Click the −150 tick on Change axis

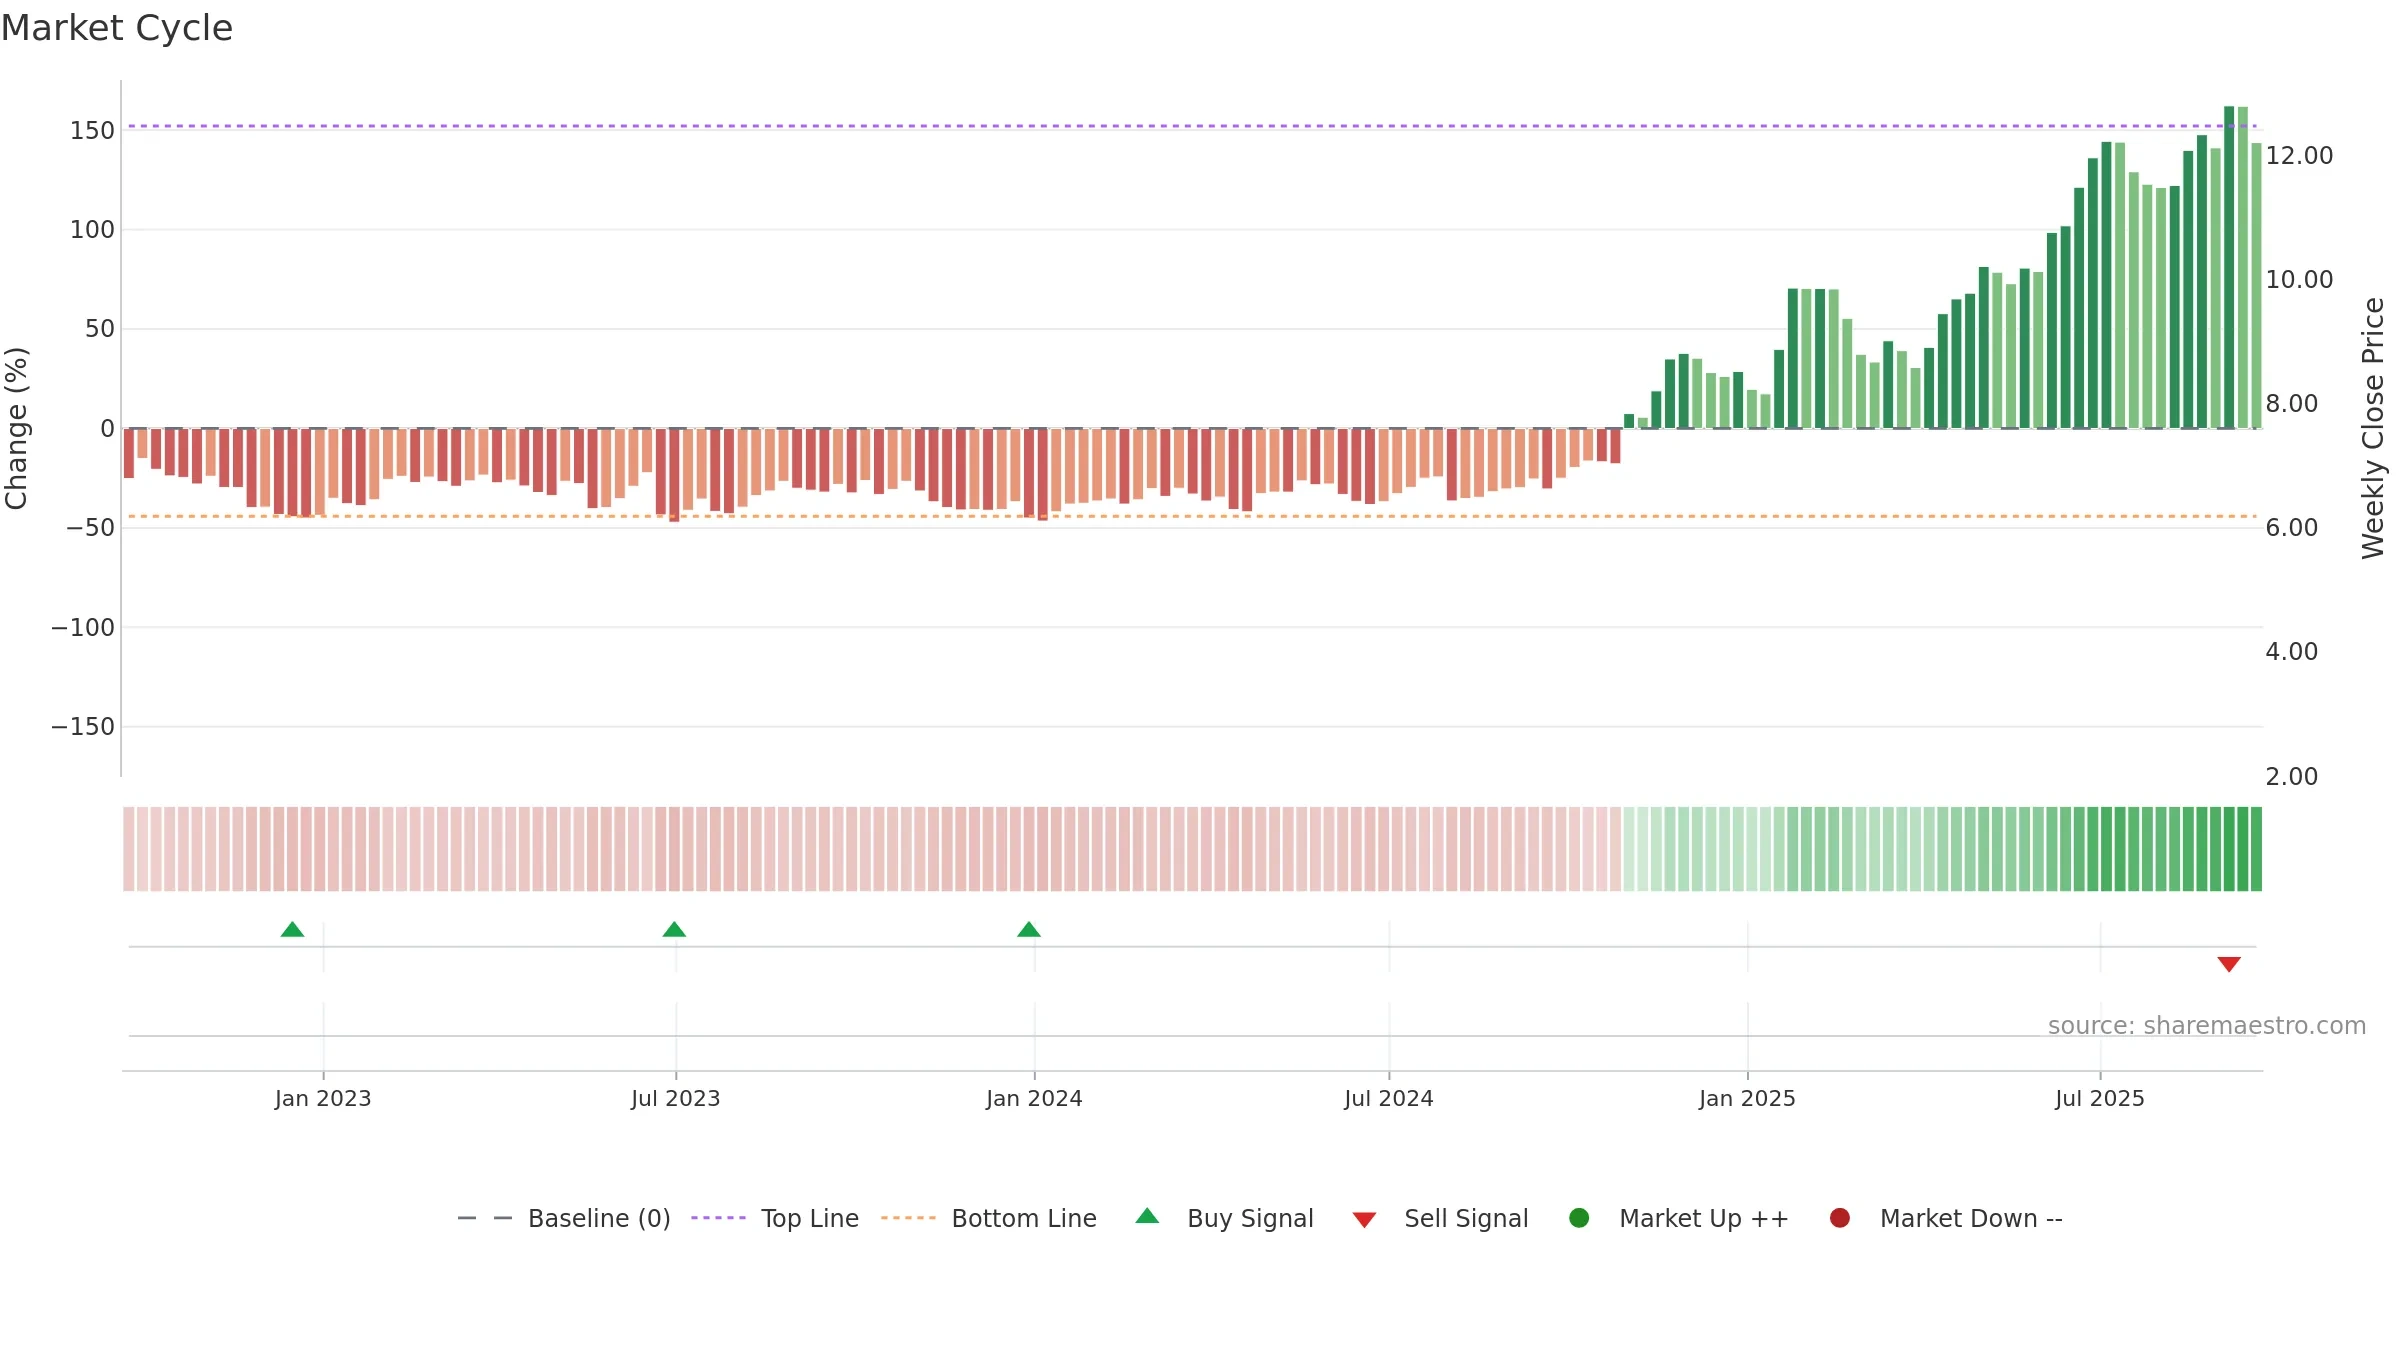83,727
